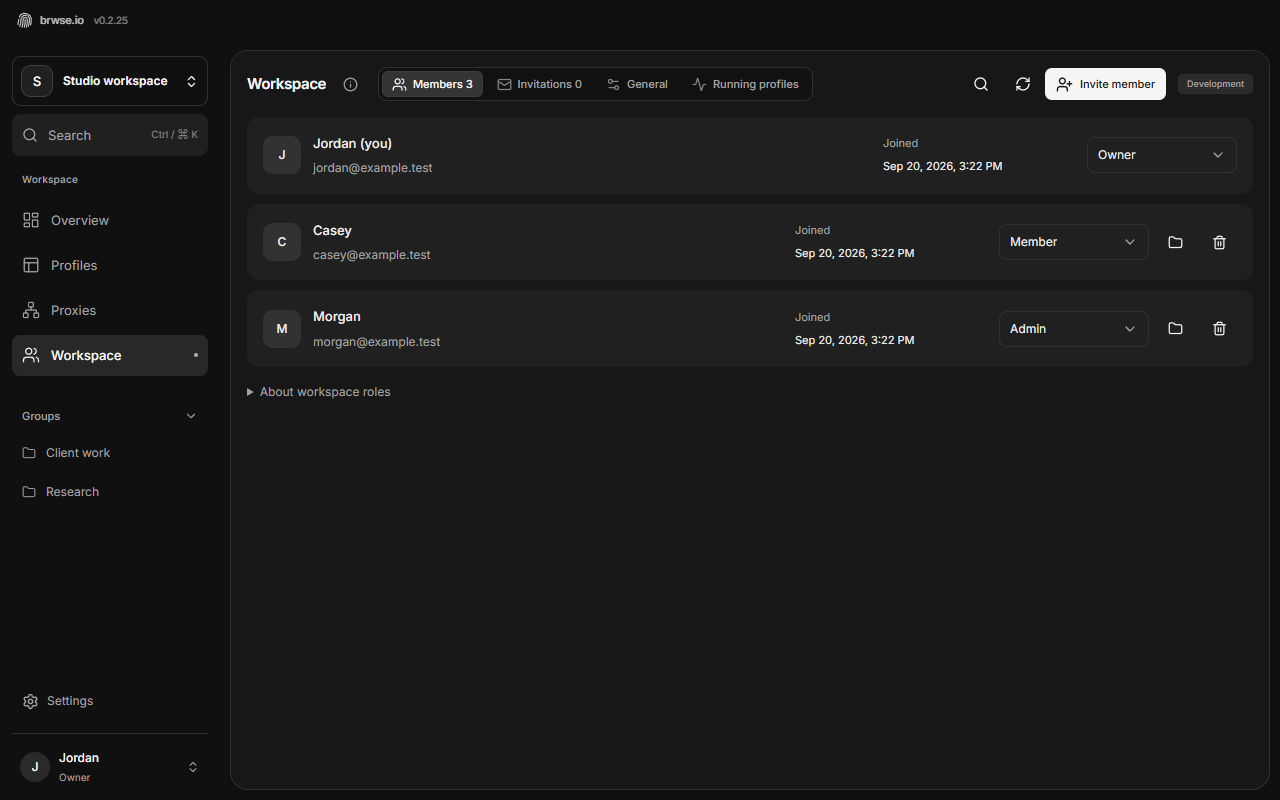1280x800 pixels.
Task: Open the Client work group folder
Action: (x=110, y=453)
